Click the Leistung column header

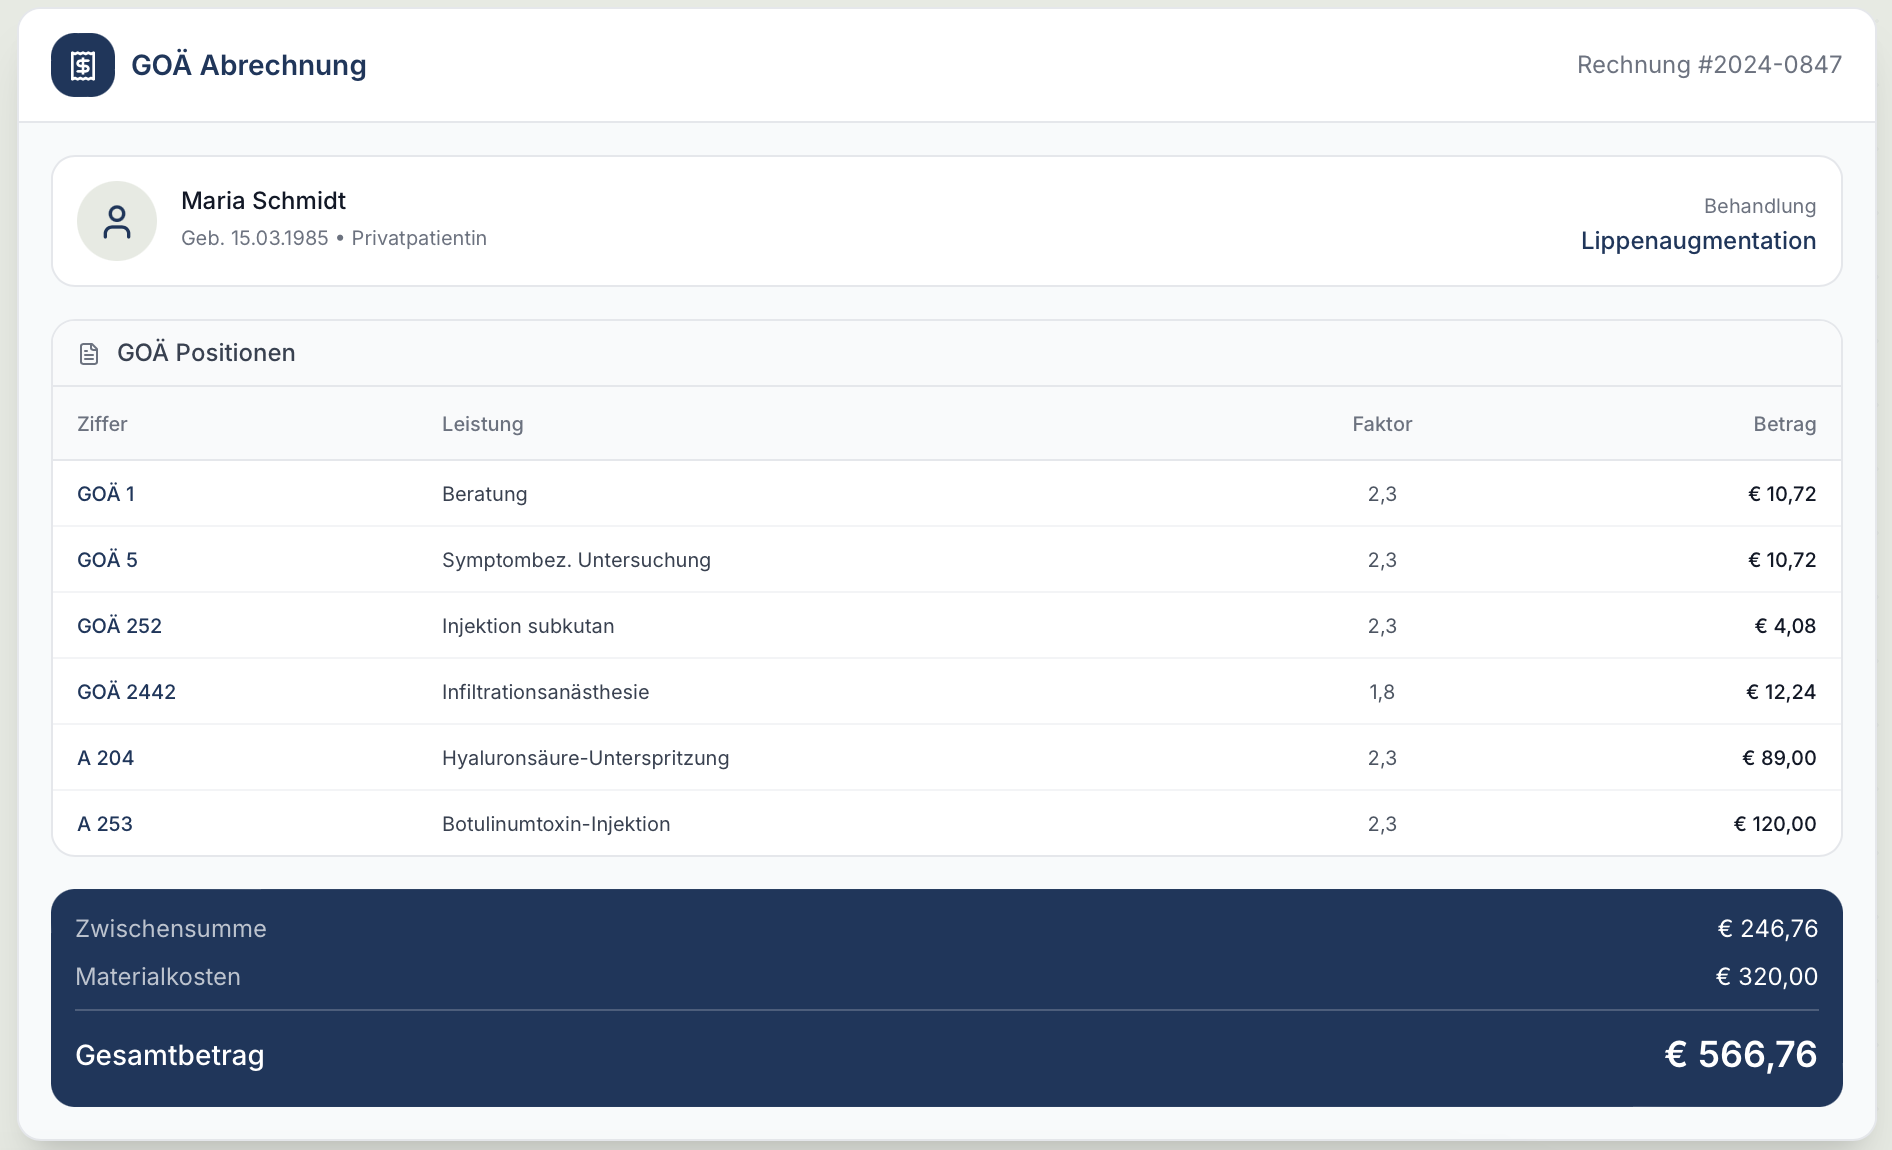(x=482, y=424)
